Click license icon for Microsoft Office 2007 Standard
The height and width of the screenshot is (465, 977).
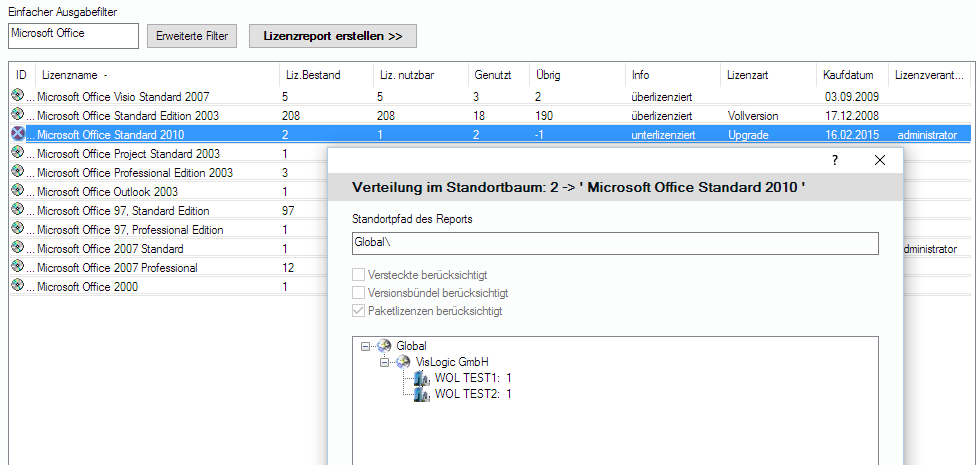point(17,247)
